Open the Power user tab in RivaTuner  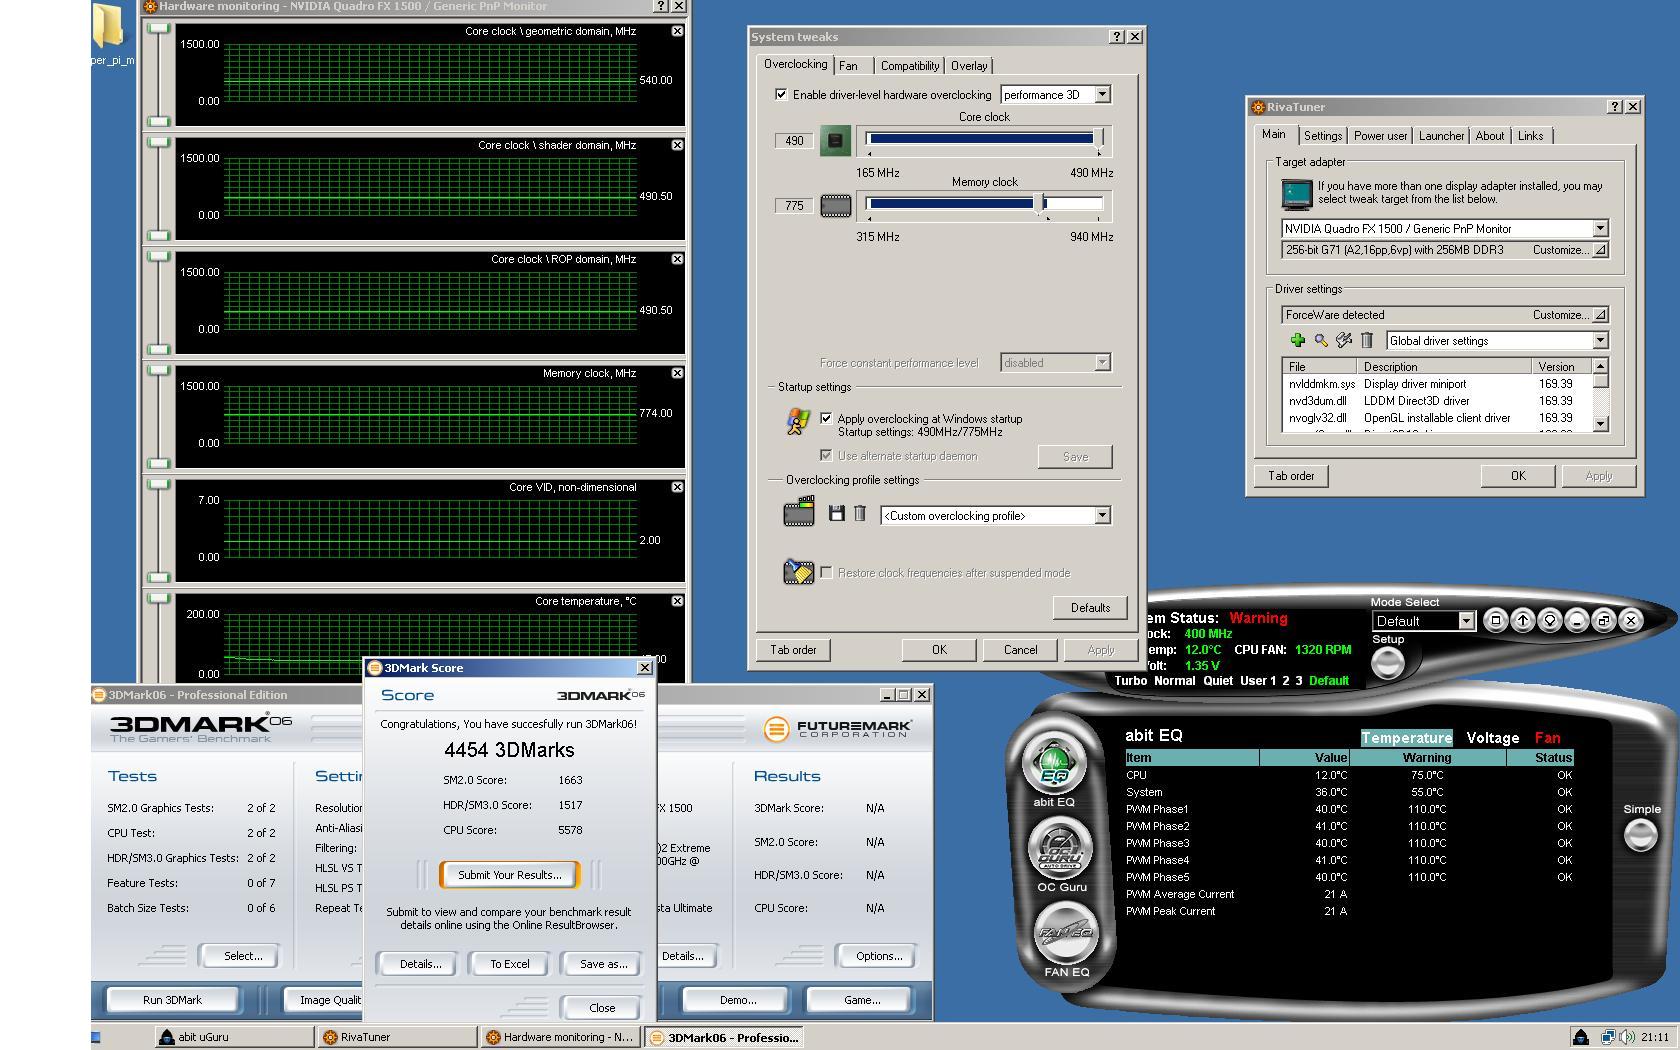click(1380, 136)
